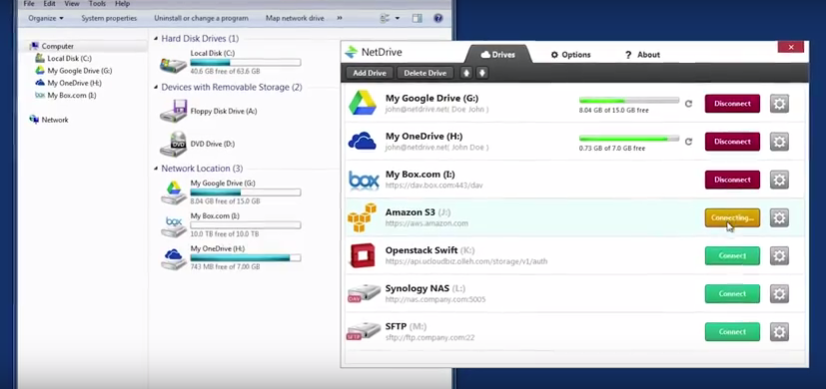Screen dimensions: 826x389
Task: Move selected drive down arrow
Action: [x=481, y=73]
